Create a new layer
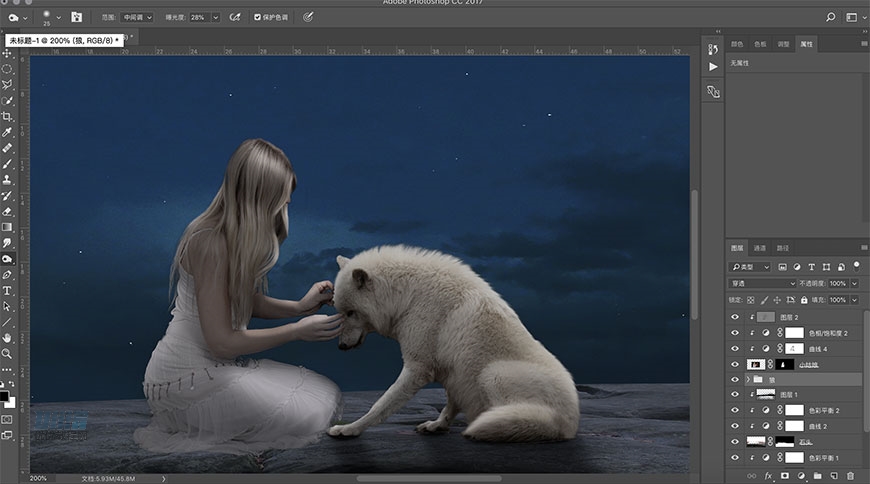 point(834,476)
